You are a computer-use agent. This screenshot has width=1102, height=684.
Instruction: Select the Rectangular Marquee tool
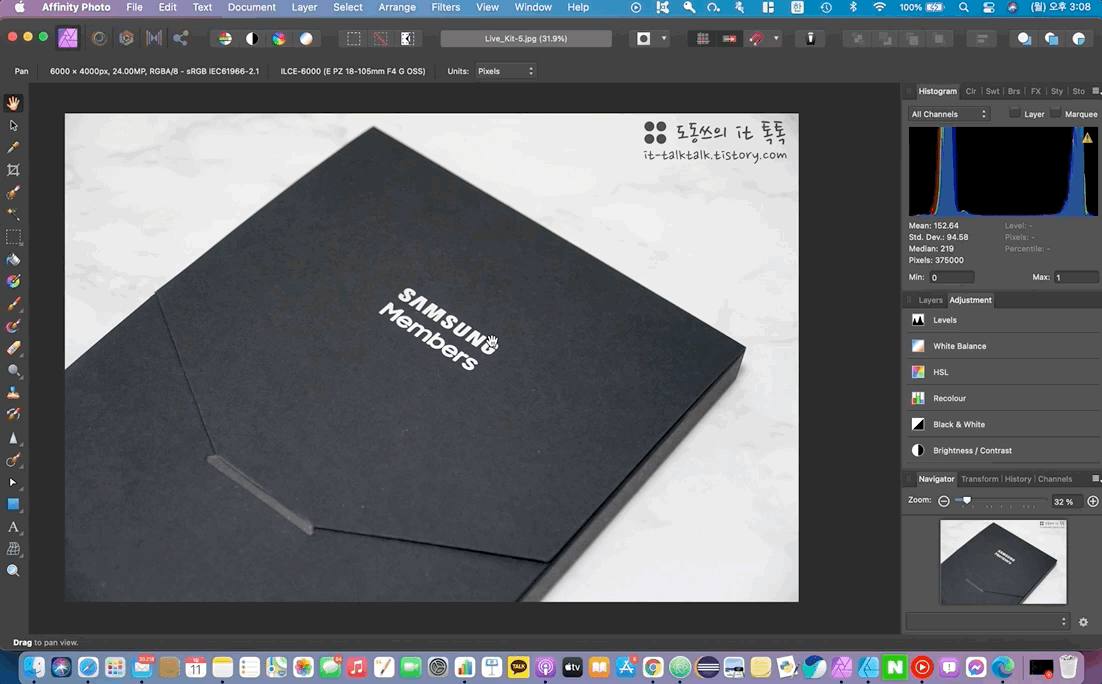[x=13, y=237]
